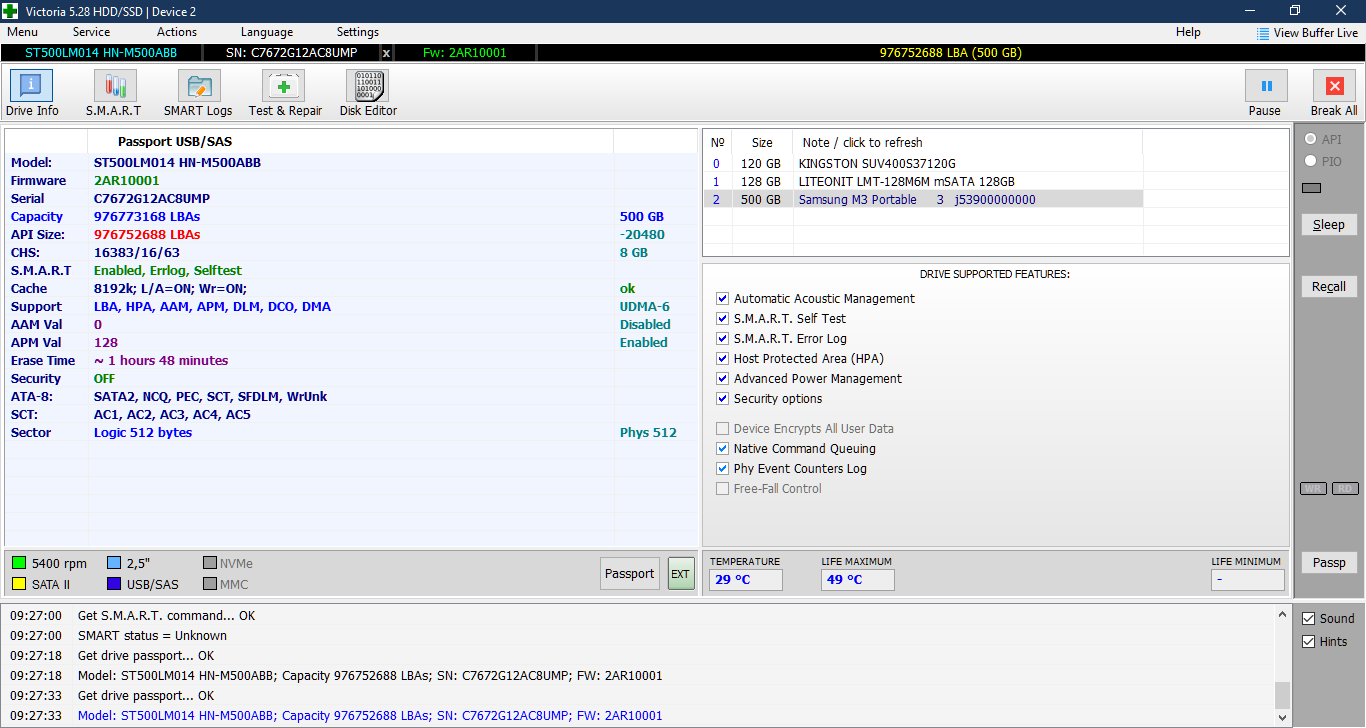Open the Help menu
Viewport: 1366px width, 728px height.
click(1188, 32)
